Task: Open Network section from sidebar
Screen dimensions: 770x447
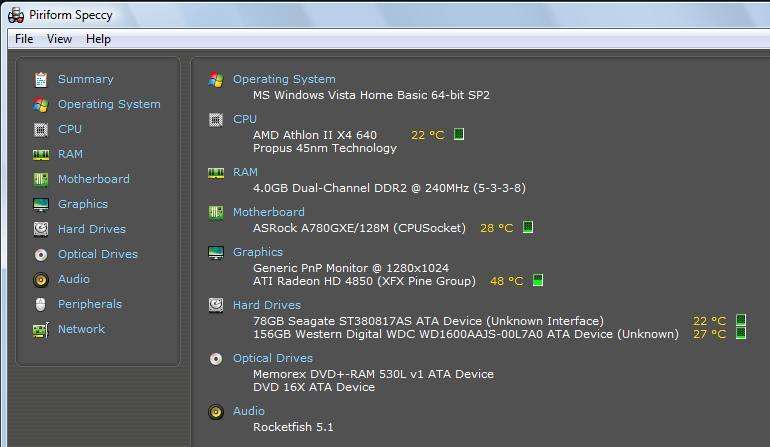Action: (x=81, y=329)
